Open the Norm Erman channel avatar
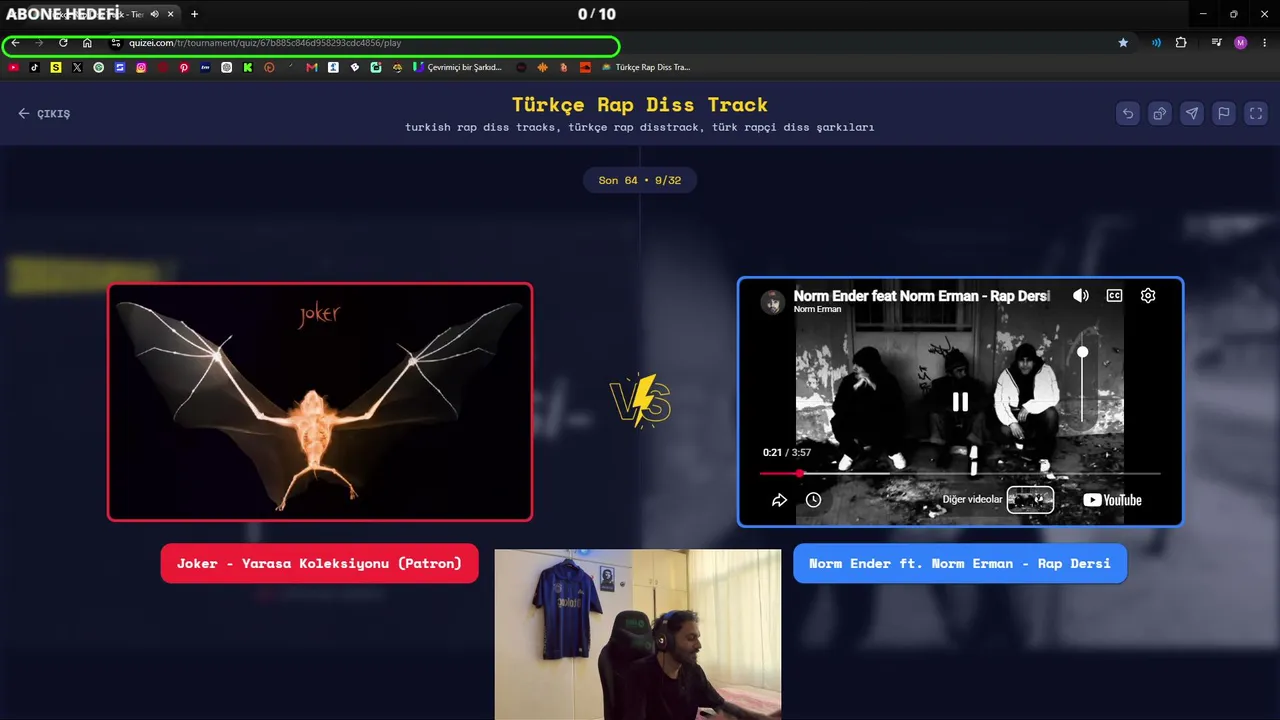The width and height of the screenshot is (1280, 720). pyautogui.click(x=773, y=302)
